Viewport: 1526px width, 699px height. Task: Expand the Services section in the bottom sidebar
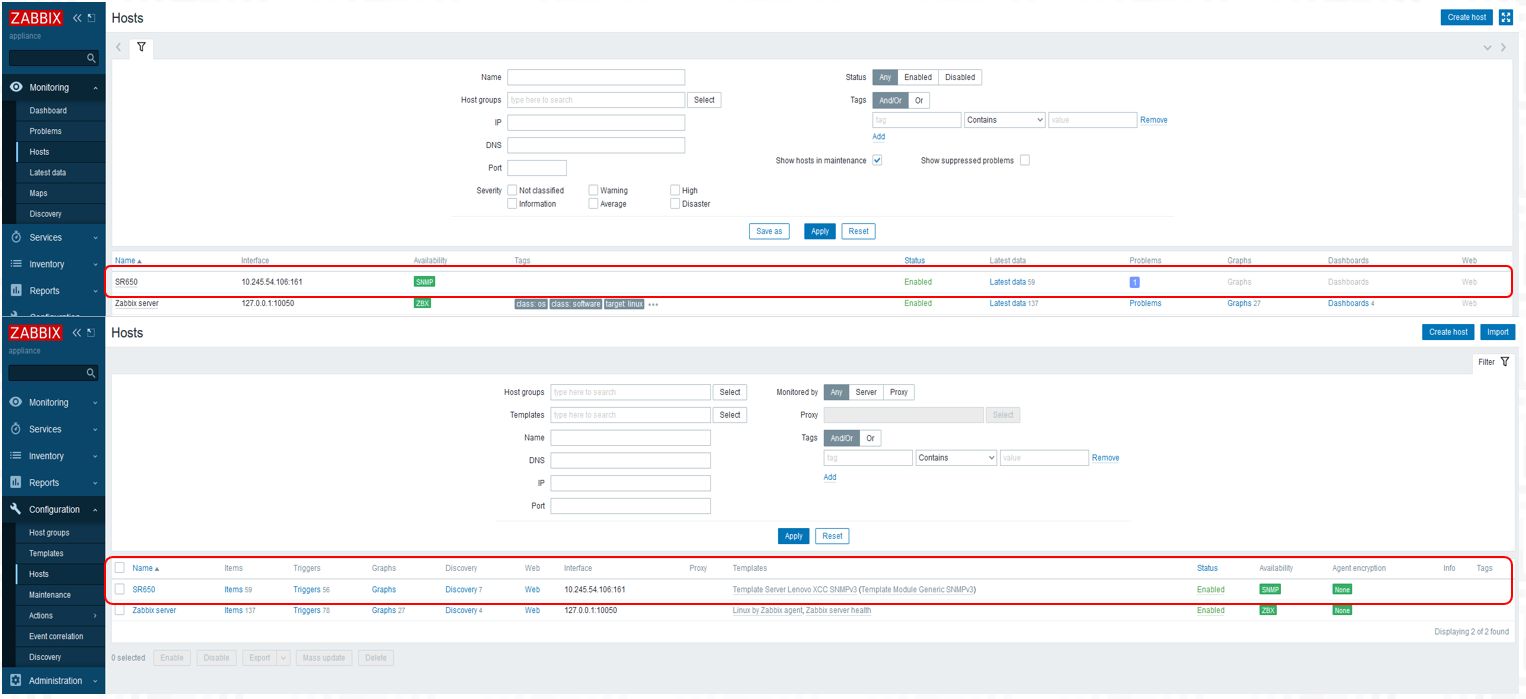point(95,430)
